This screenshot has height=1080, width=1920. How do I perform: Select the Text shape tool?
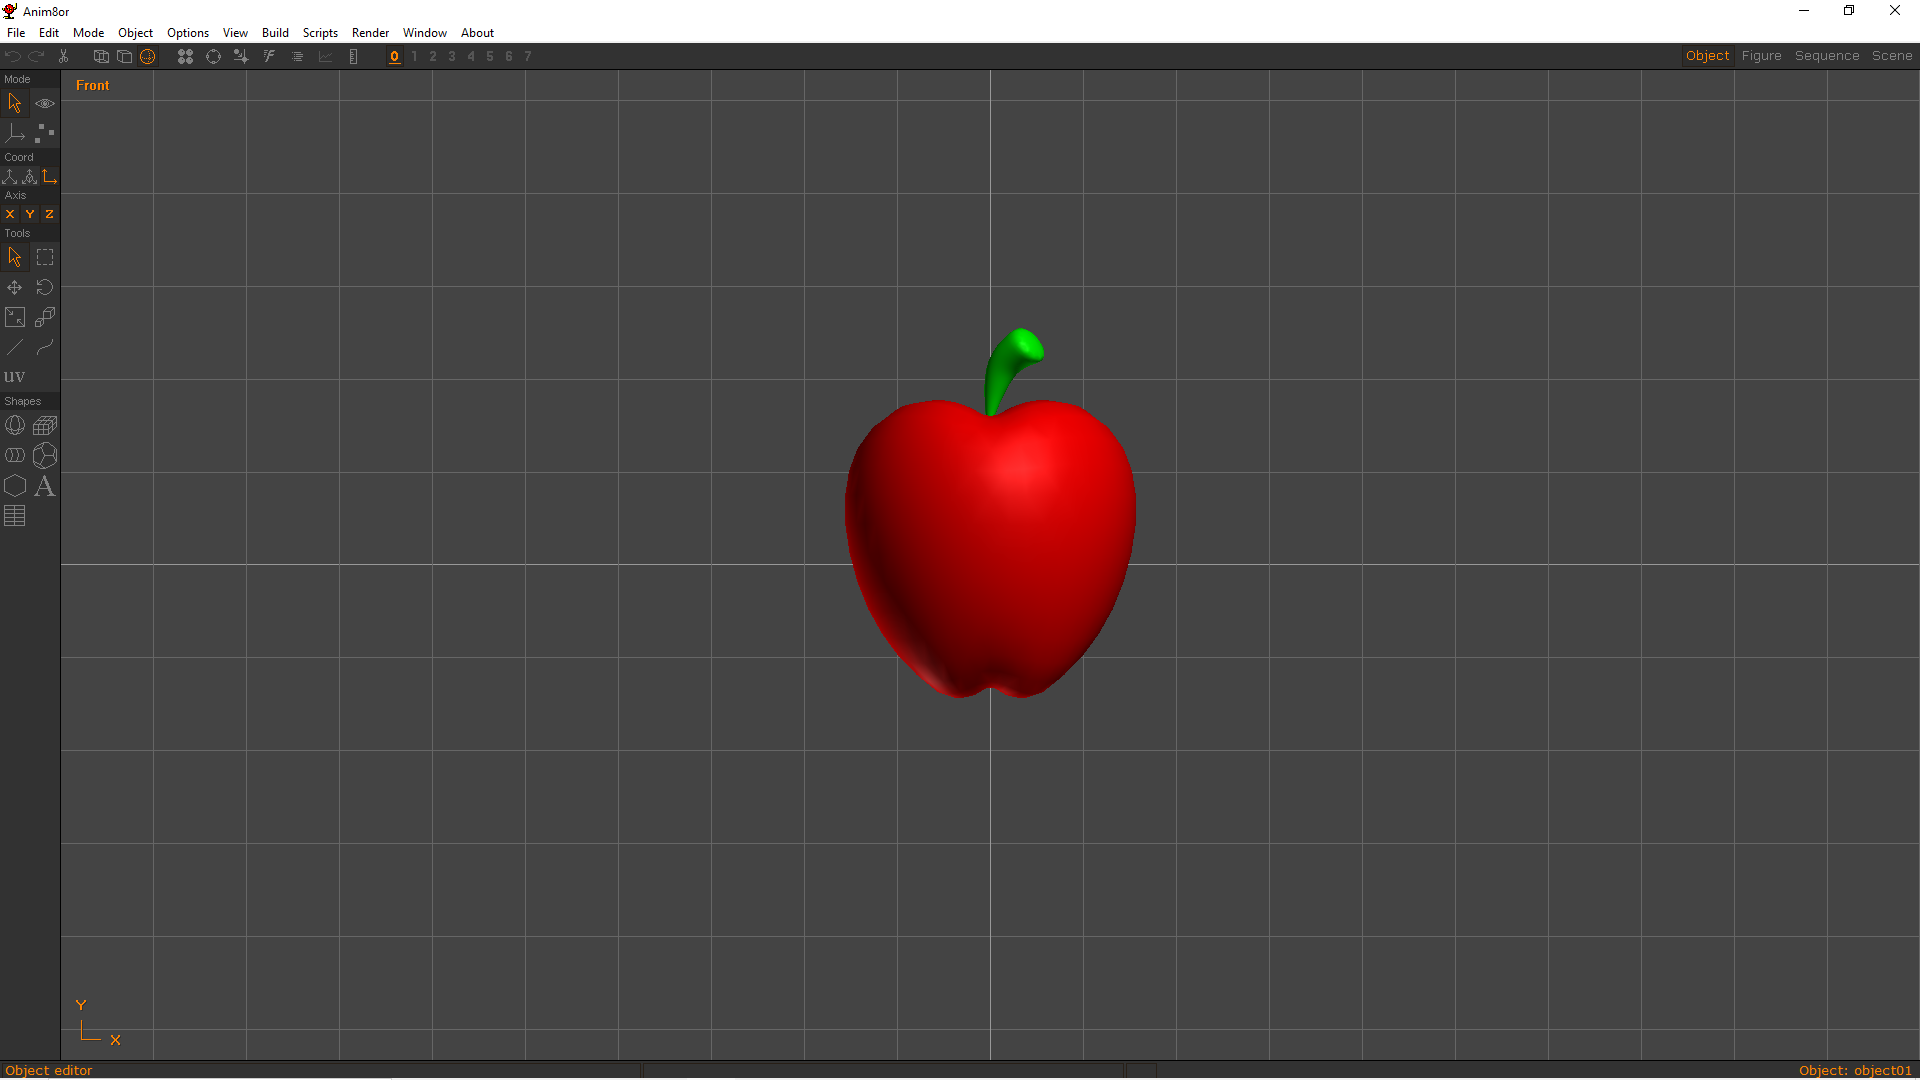point(45,487)
